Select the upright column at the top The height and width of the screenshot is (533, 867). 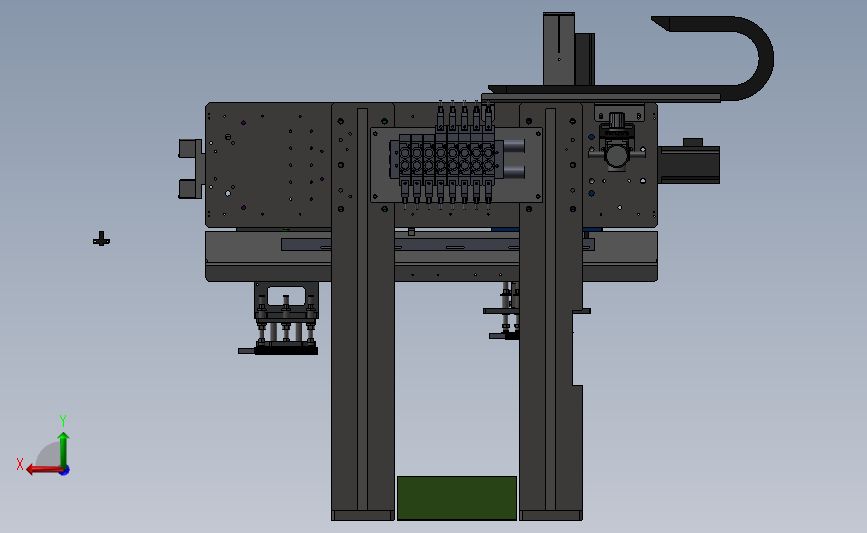point(559,49)
